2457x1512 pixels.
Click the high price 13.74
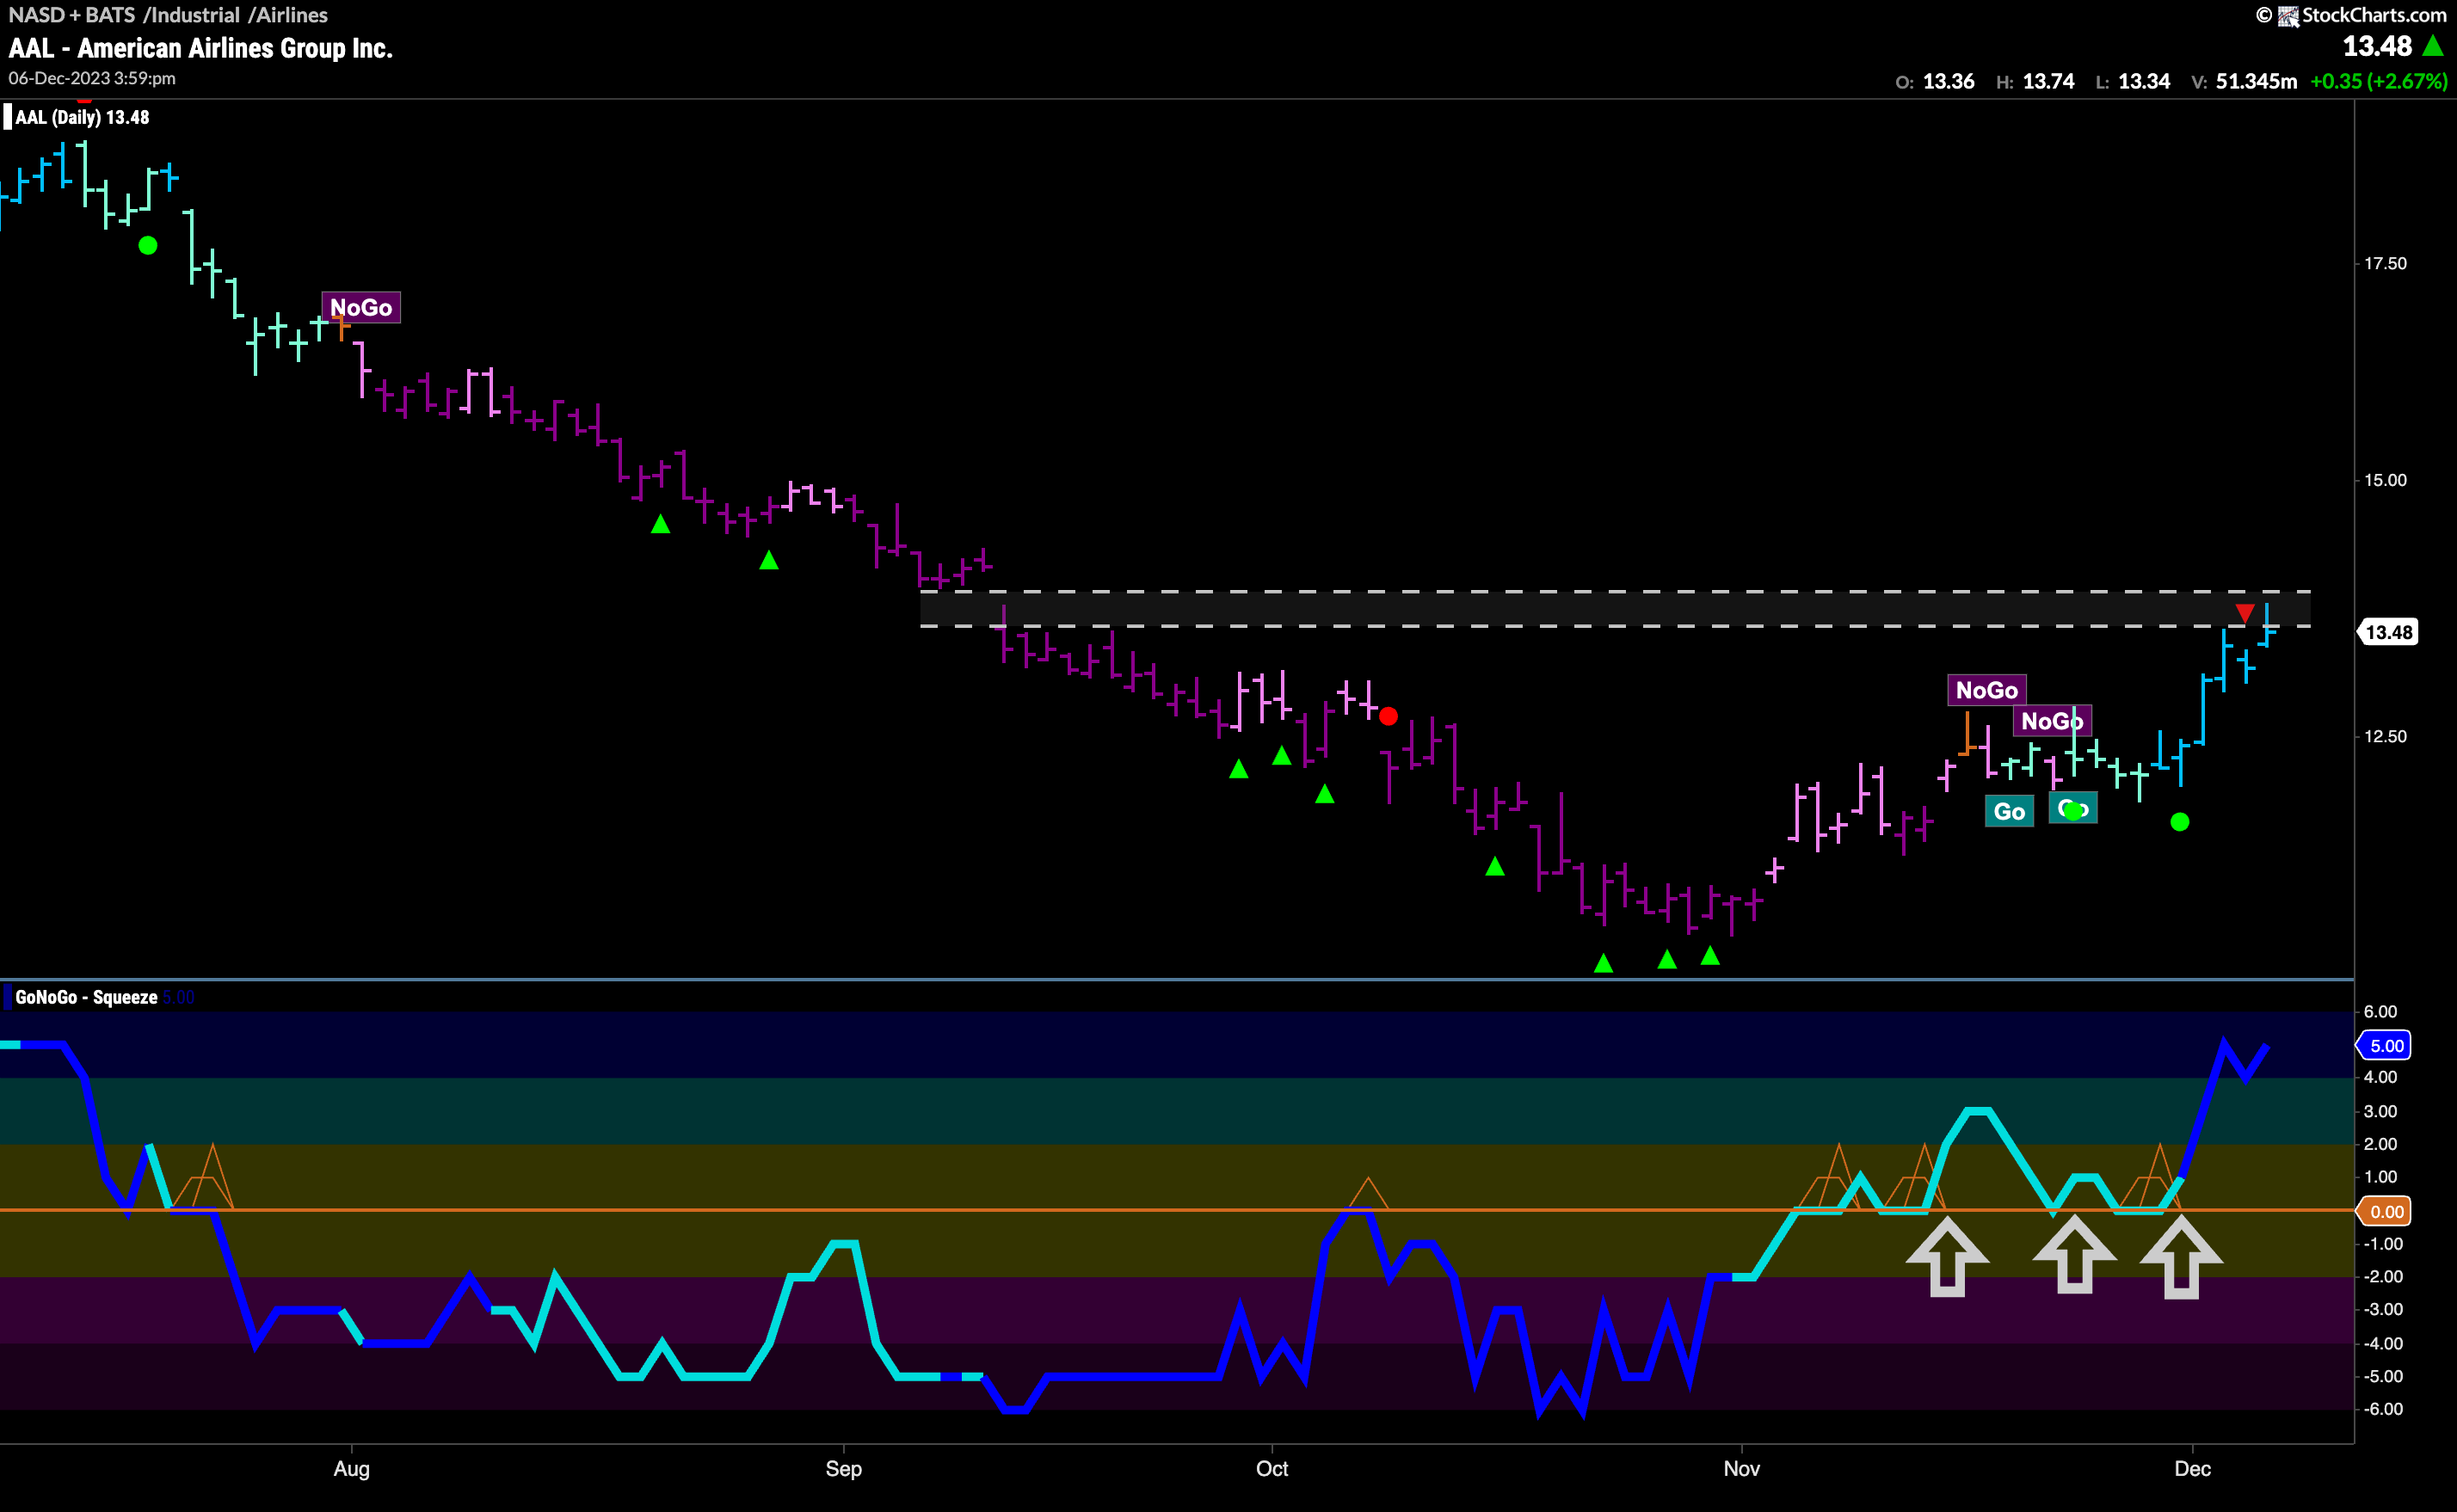pos(2048,81)
